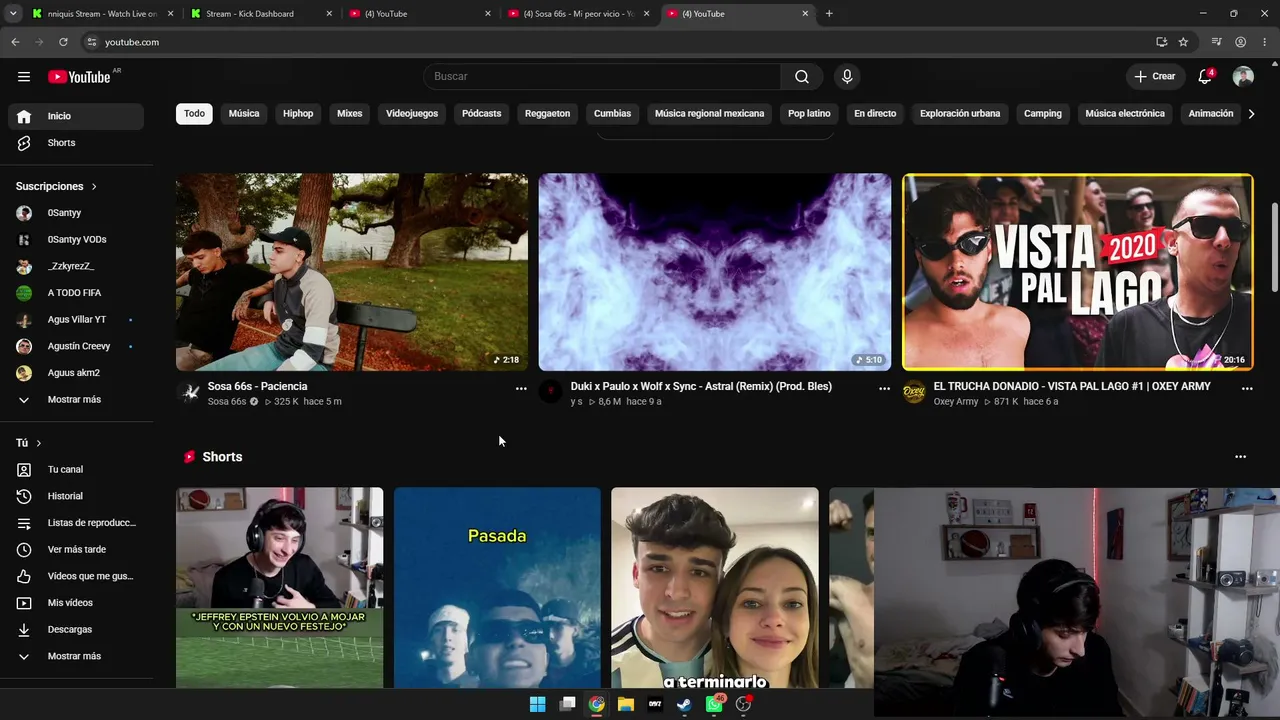Open the Tú section header

point(28,443)
